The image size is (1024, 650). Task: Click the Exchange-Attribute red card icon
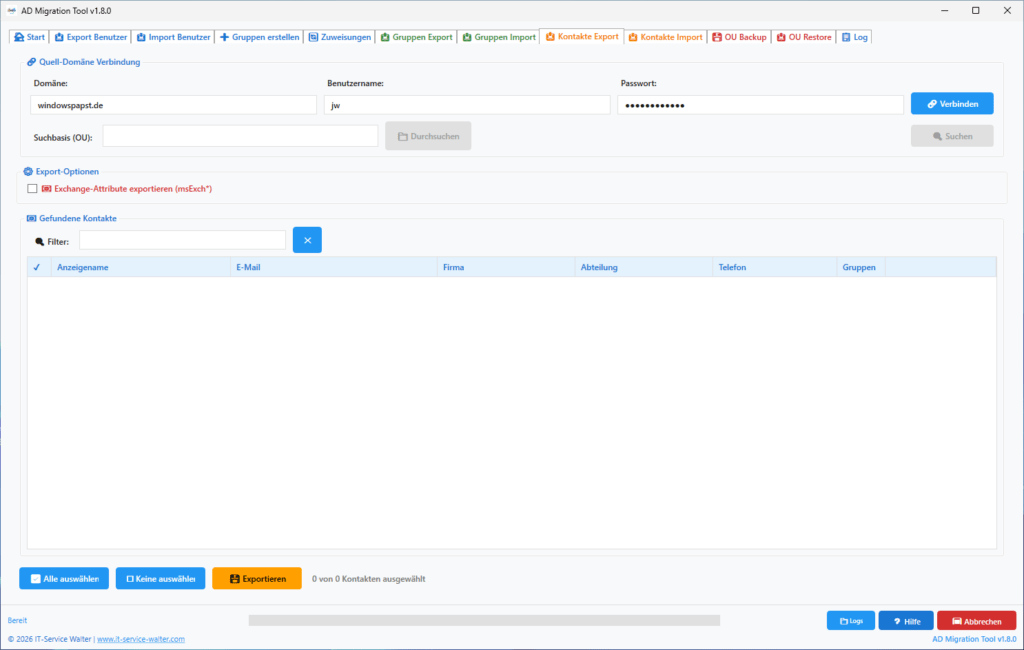46,189
